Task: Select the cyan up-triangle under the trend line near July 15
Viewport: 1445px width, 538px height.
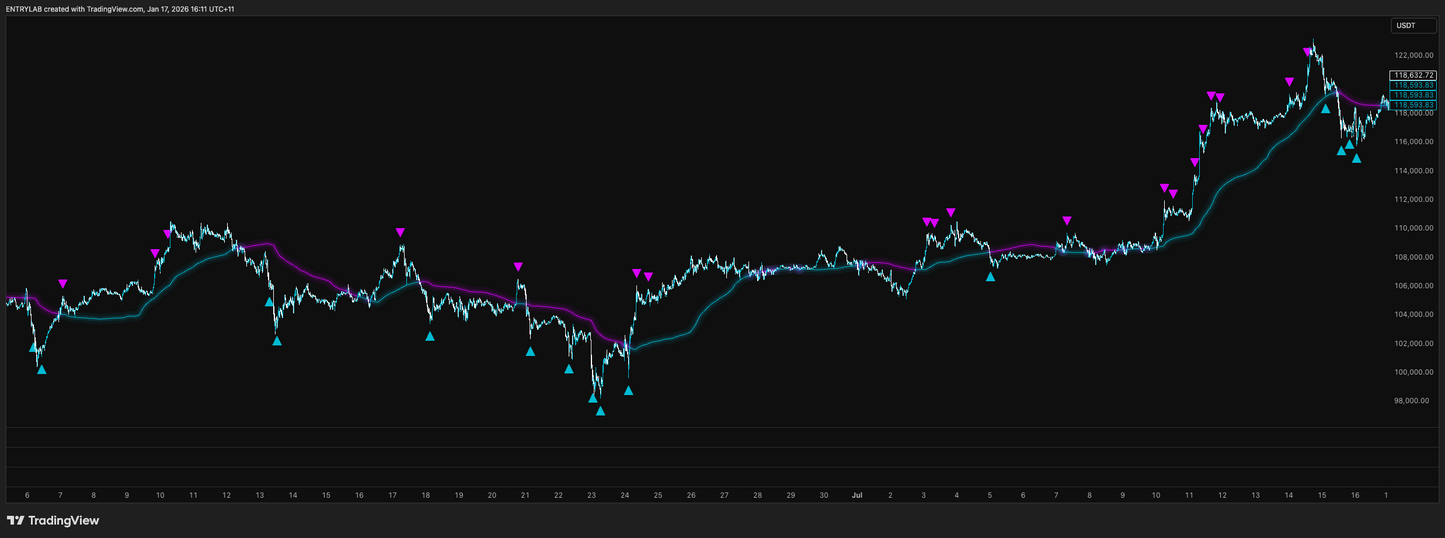Action: click(1326, 108)
